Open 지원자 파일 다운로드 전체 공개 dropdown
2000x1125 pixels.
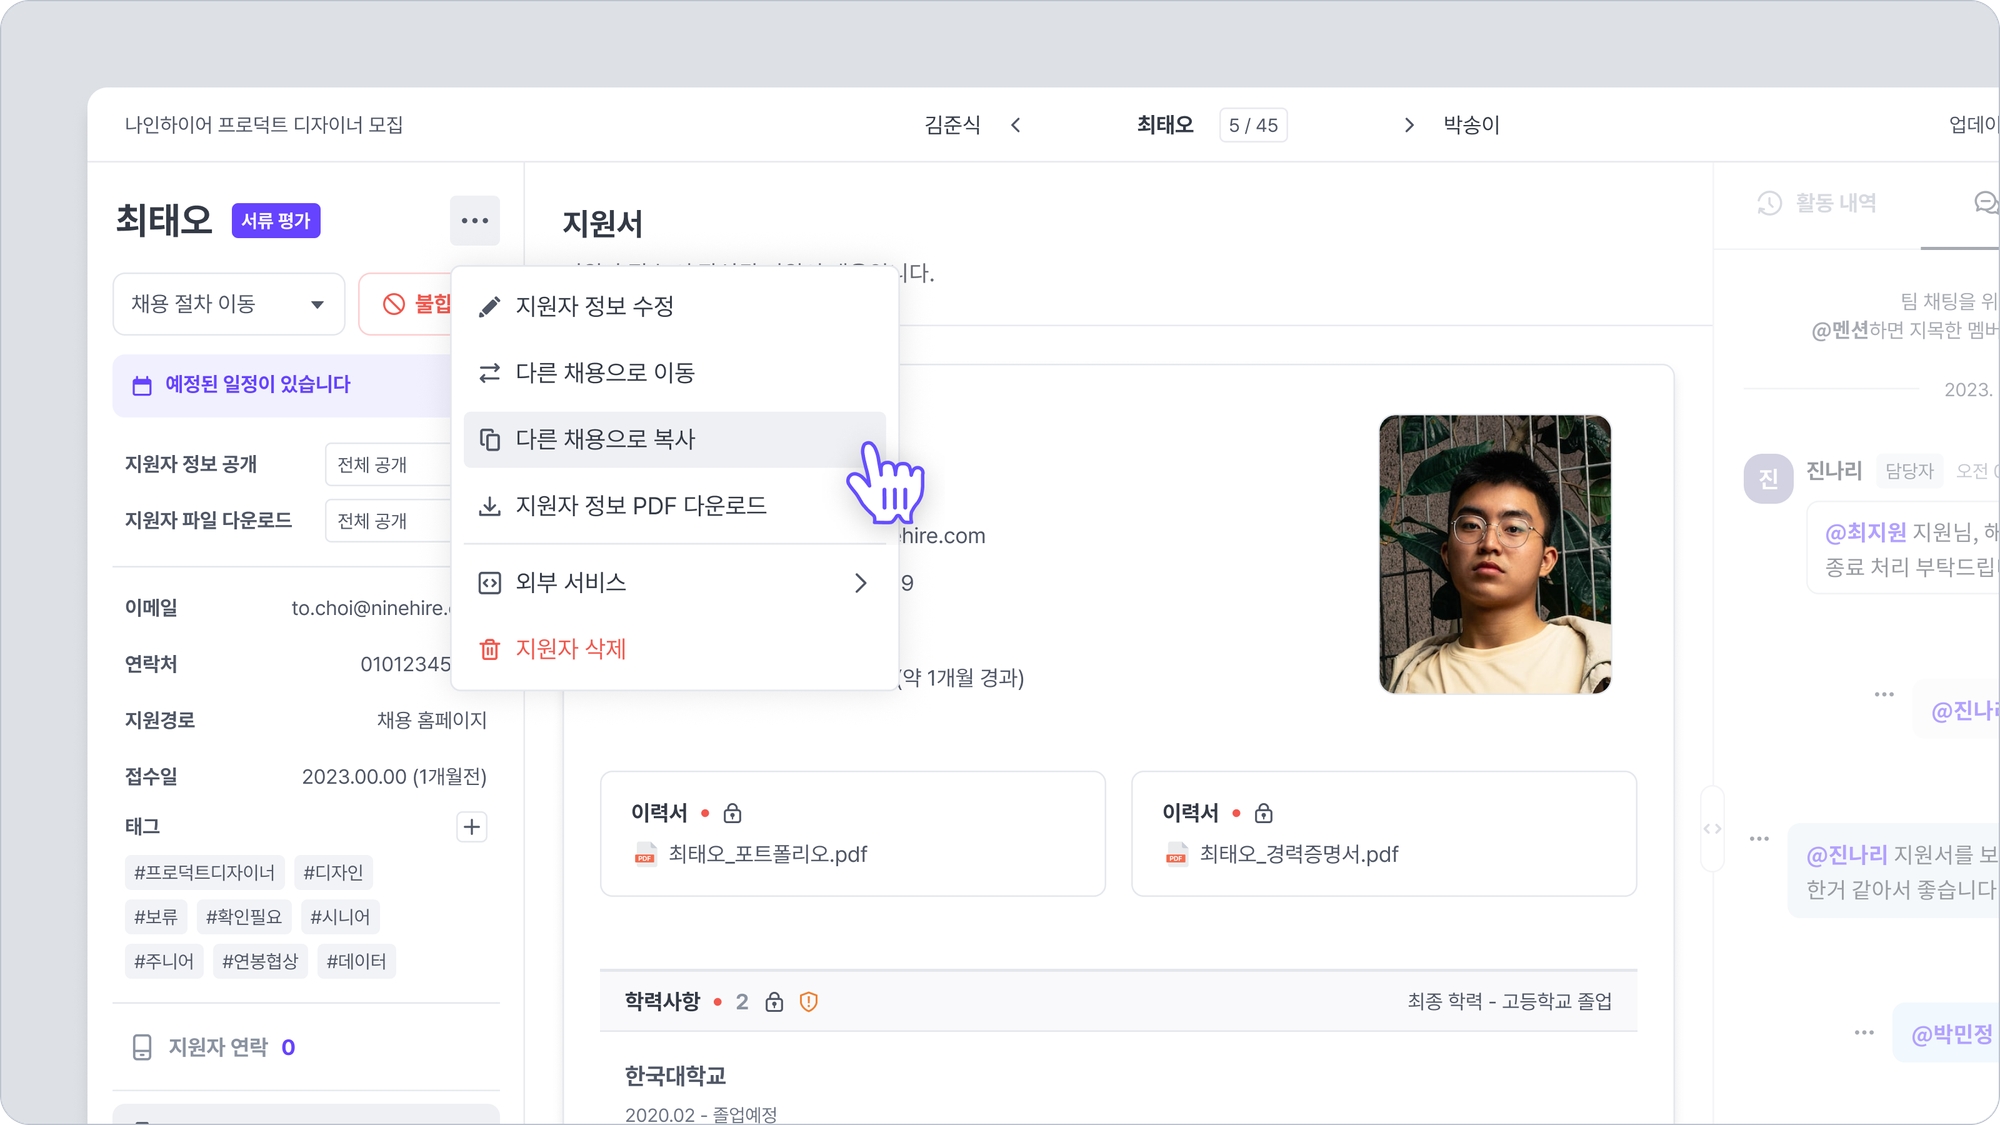tap(388, 521)
